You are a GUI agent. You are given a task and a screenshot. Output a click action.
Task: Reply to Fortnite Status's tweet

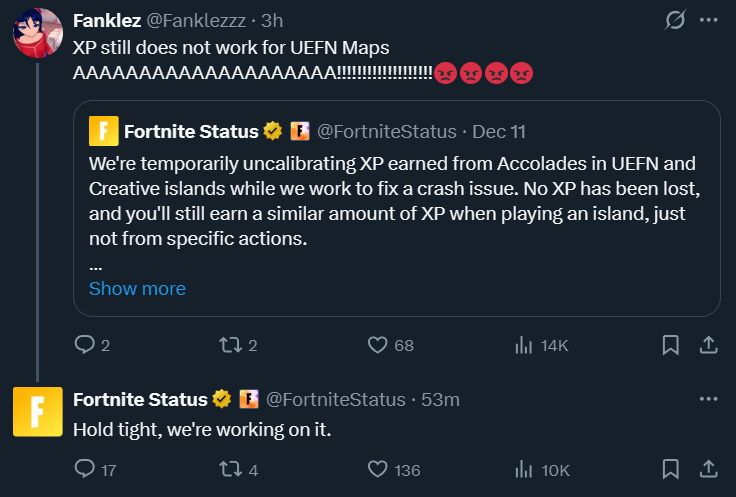[85, 469]
